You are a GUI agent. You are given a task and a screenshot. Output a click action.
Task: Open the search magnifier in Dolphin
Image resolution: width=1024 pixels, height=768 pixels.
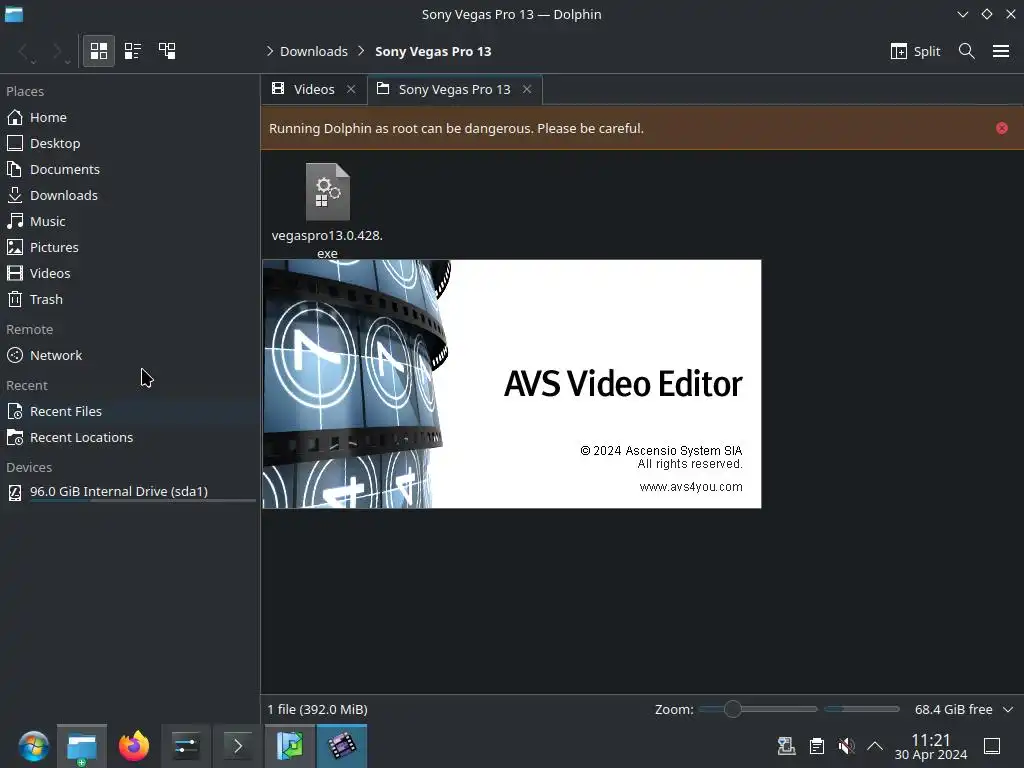click(x=967, y=51)
